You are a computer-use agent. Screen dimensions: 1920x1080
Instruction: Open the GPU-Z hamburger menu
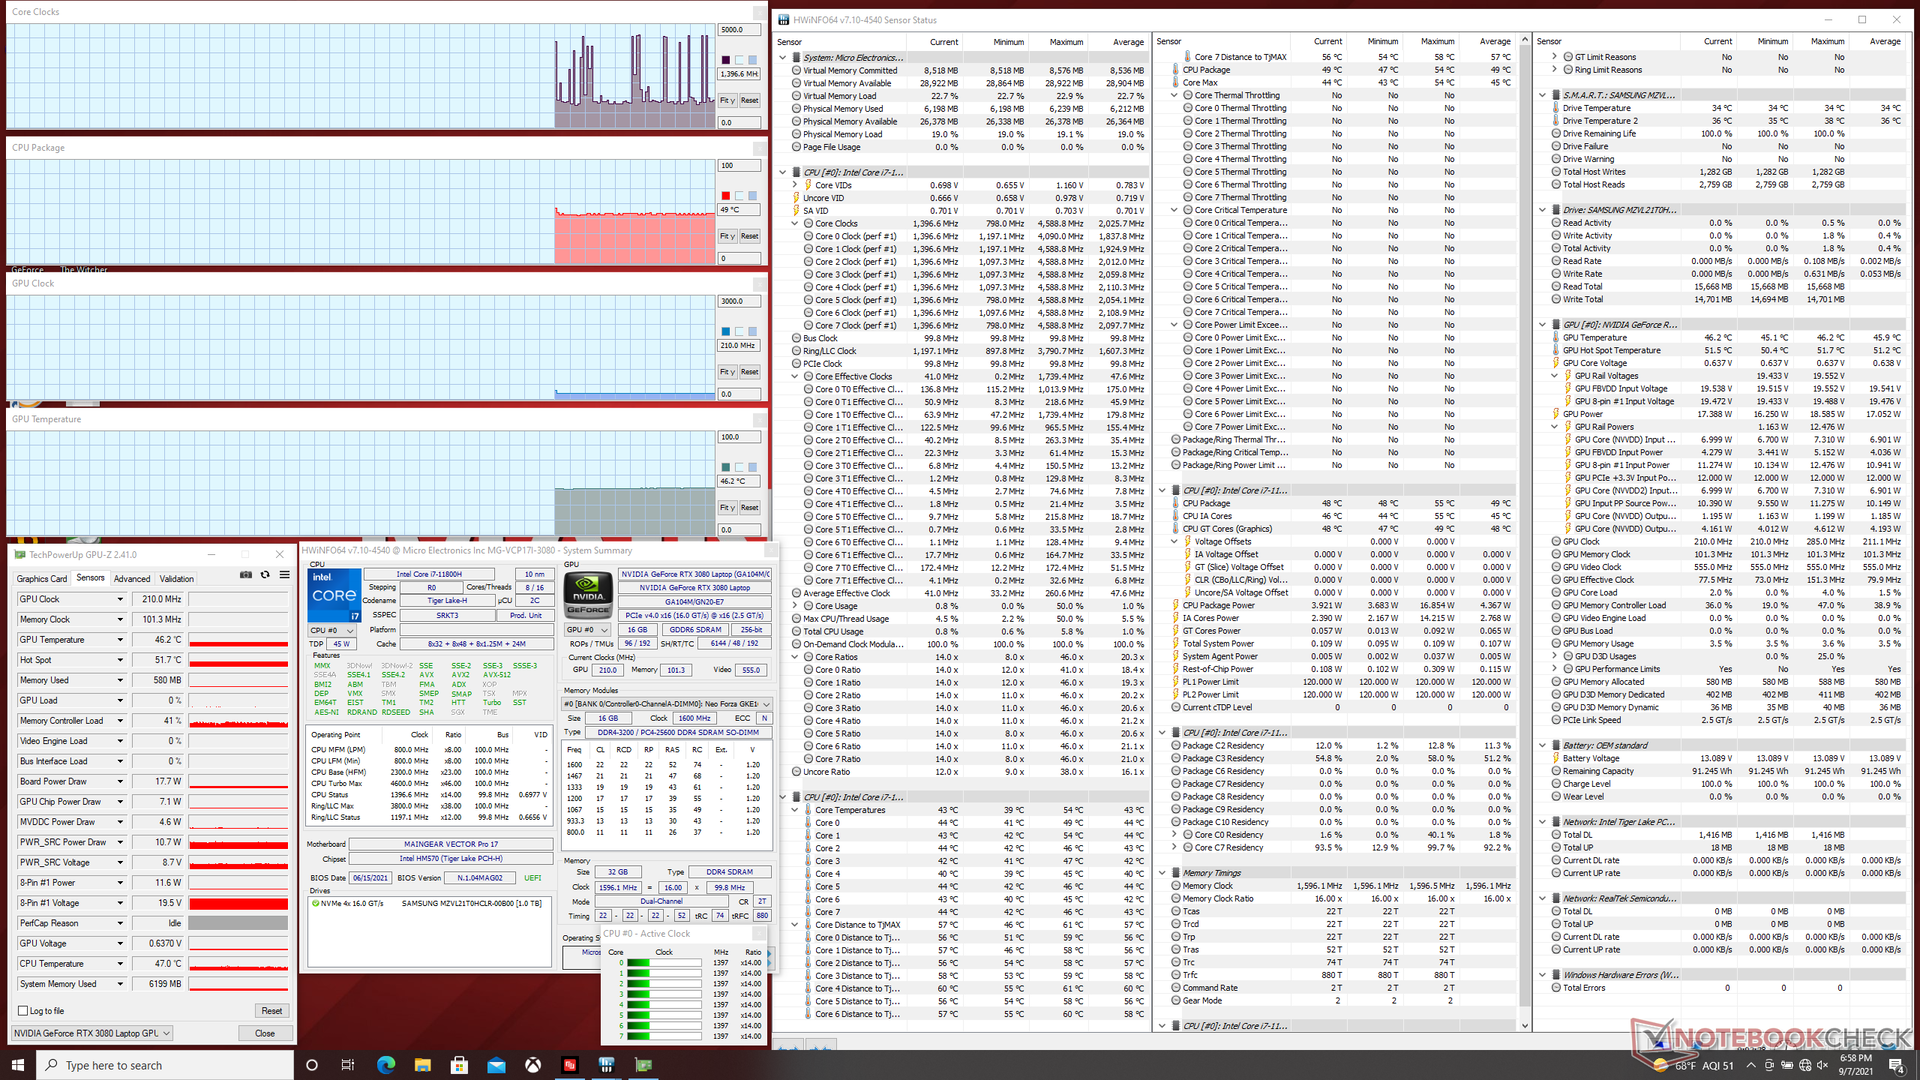click(284, 575)
